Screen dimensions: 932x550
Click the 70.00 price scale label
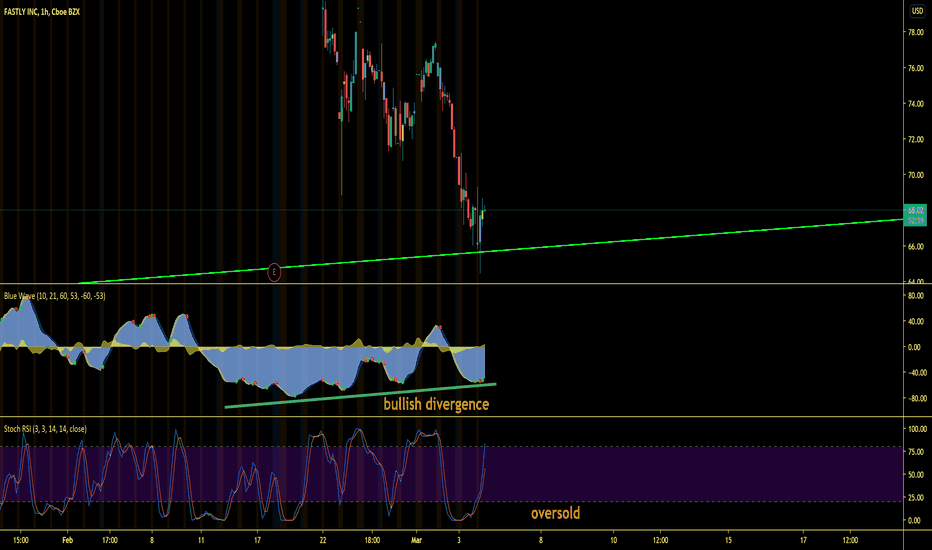(916, 175)
